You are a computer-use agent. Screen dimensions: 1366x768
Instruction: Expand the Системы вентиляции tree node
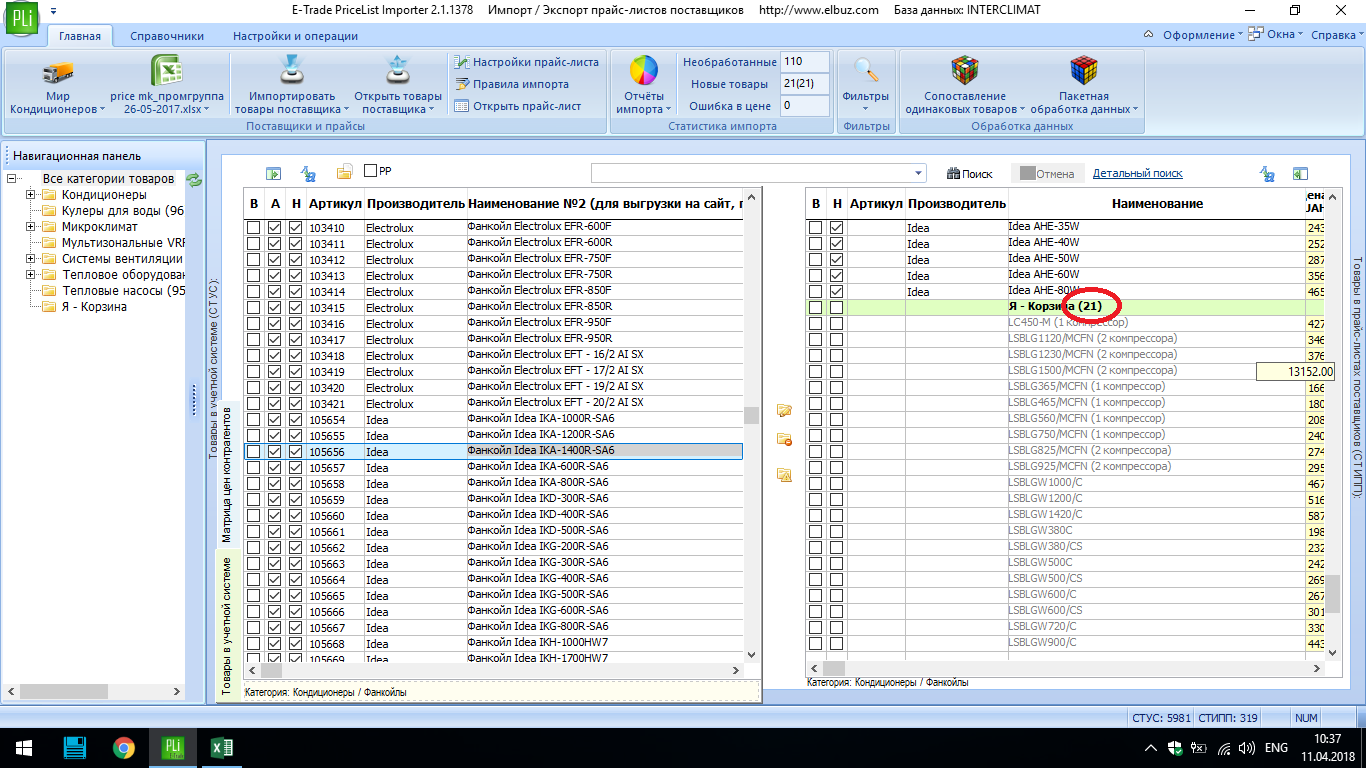pos(31,259)
